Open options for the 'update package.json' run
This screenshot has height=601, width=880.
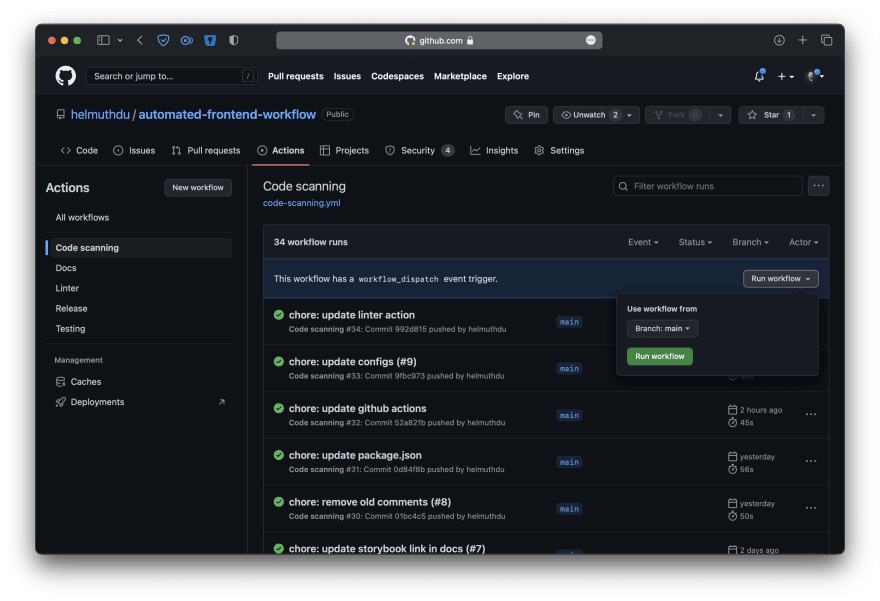coord(810,461)
